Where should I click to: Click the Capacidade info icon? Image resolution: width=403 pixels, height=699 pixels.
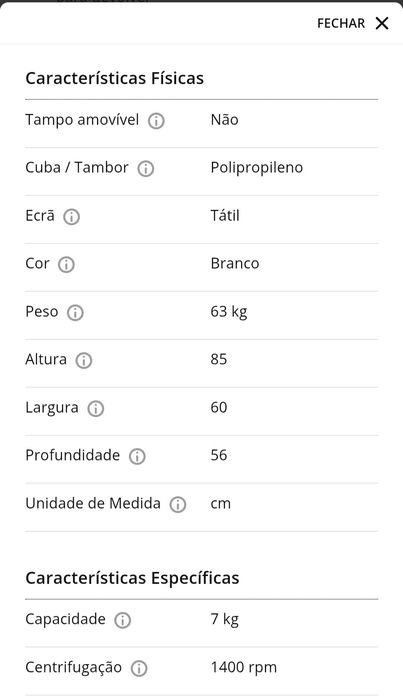click(123, 621)
